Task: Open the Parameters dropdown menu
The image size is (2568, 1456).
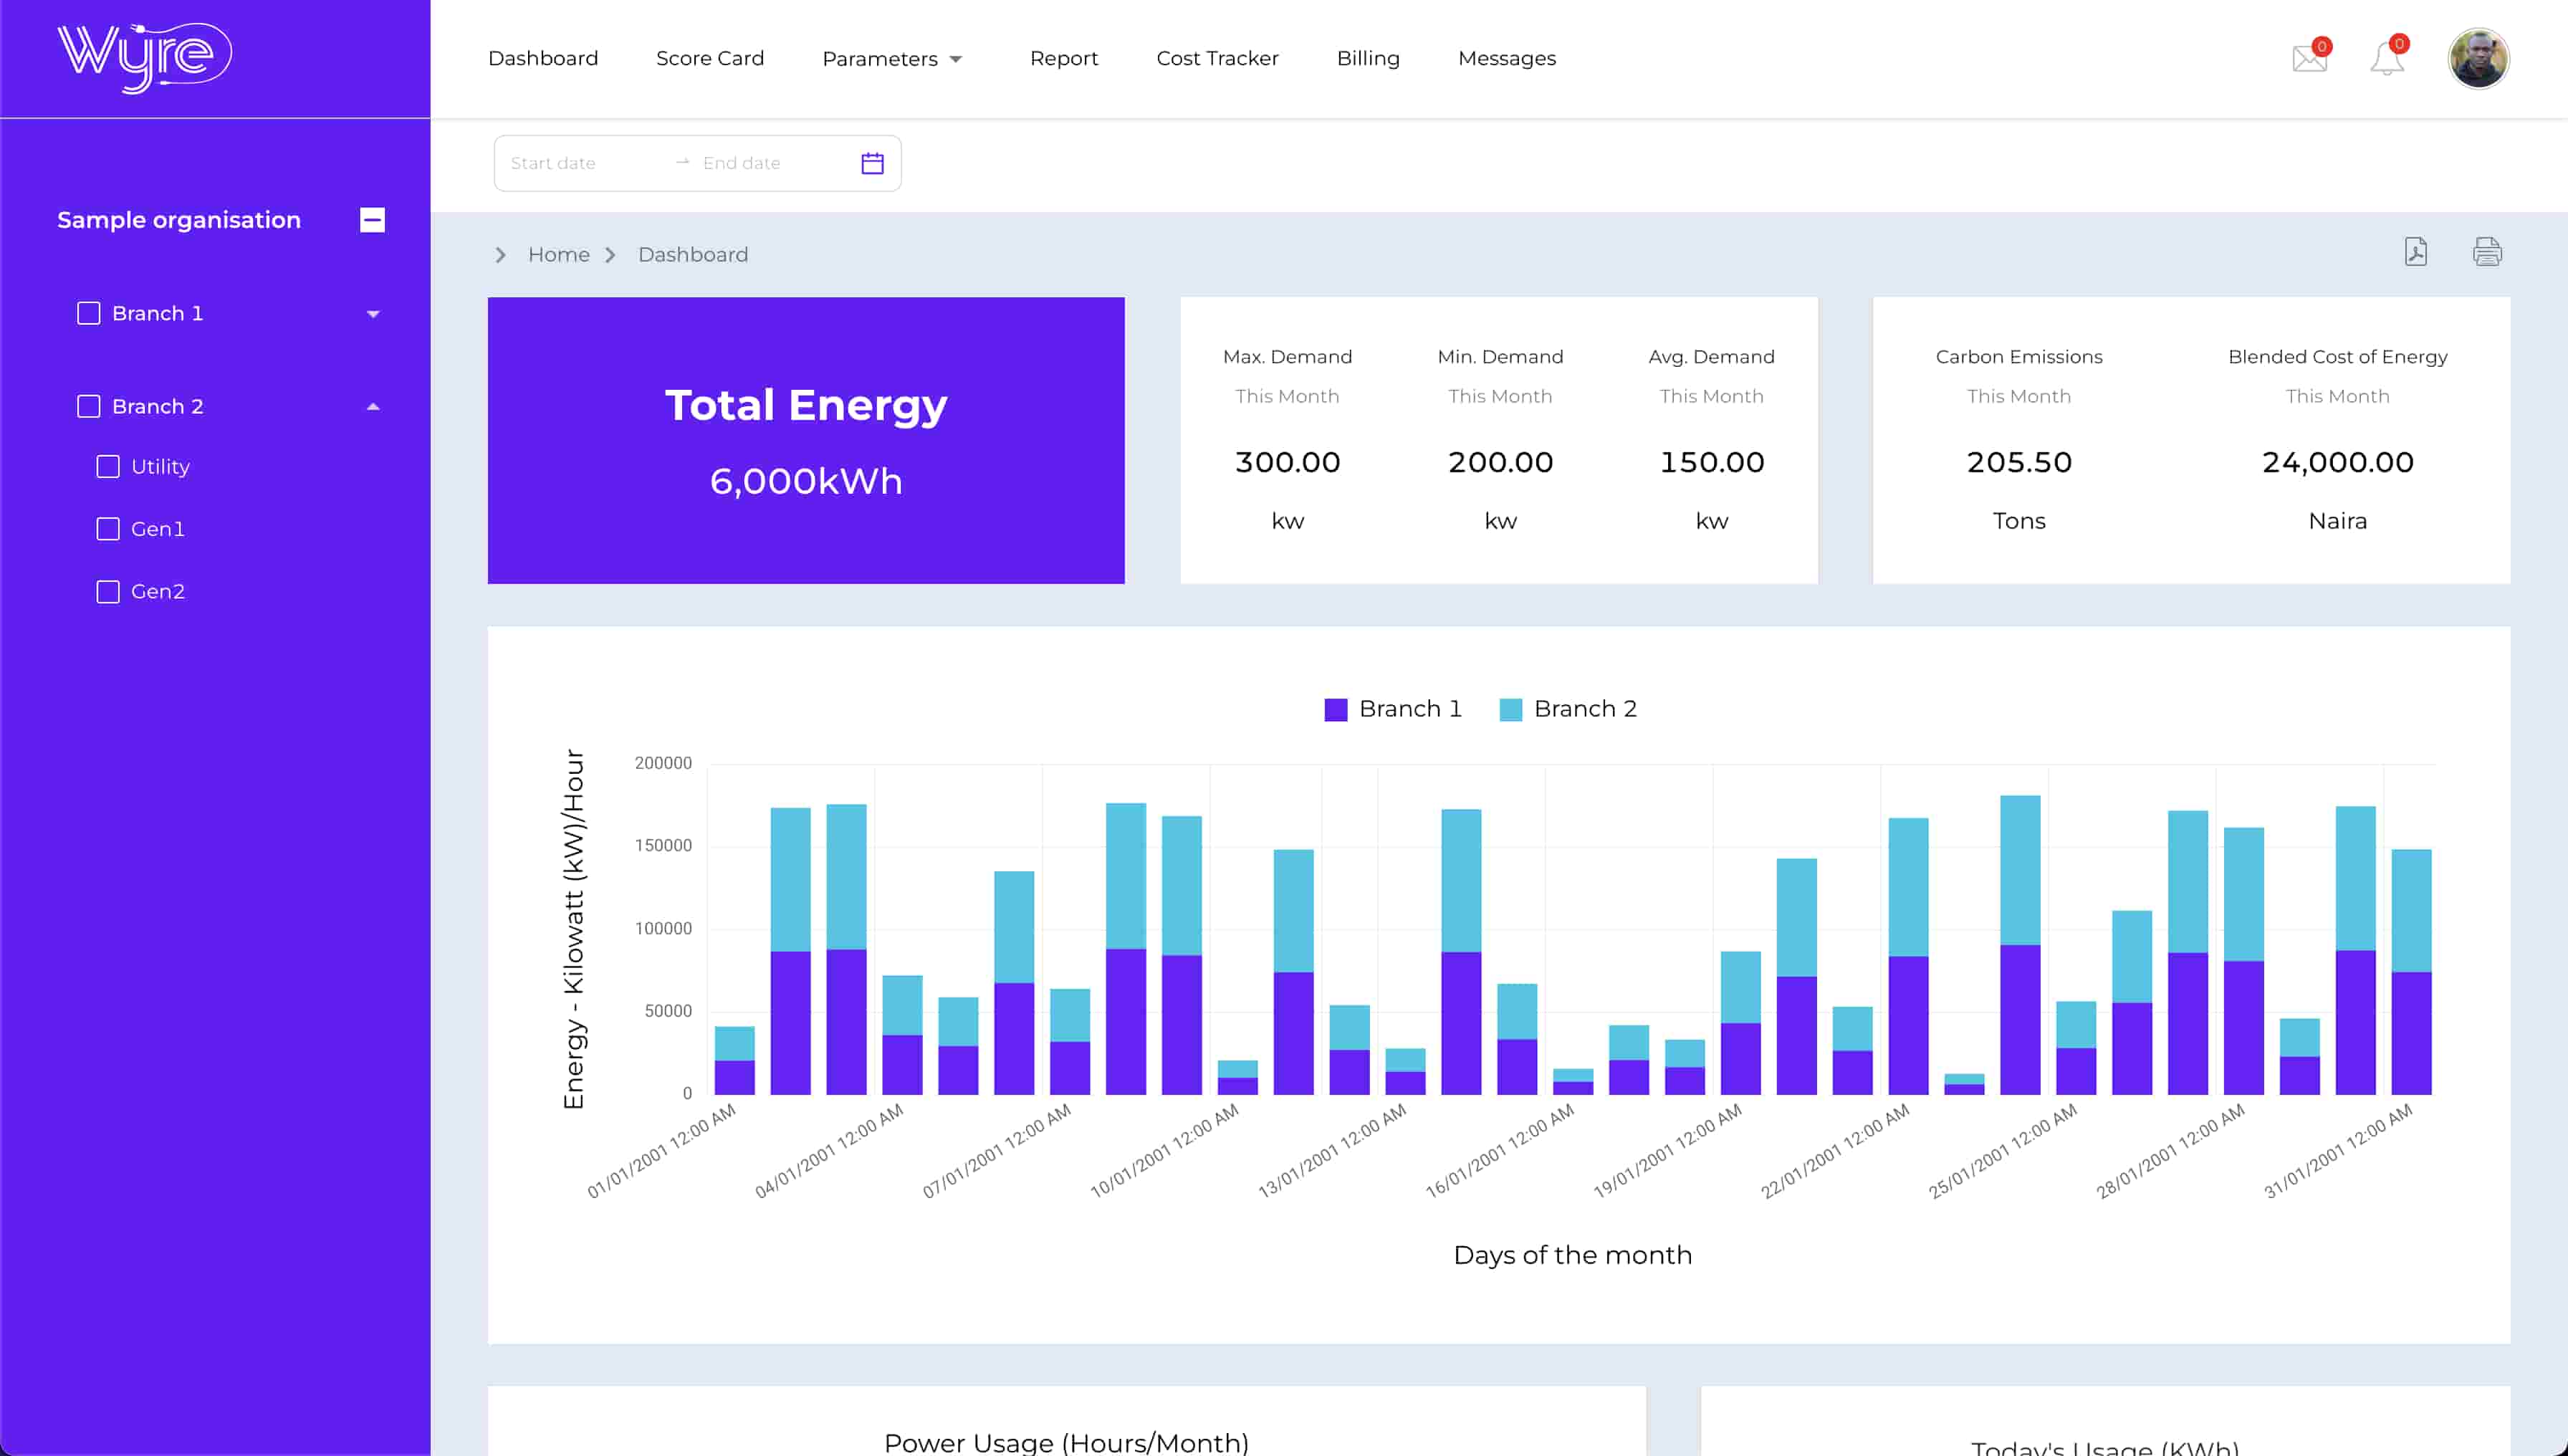Action: pyautogui.click(x=891, y=59)
